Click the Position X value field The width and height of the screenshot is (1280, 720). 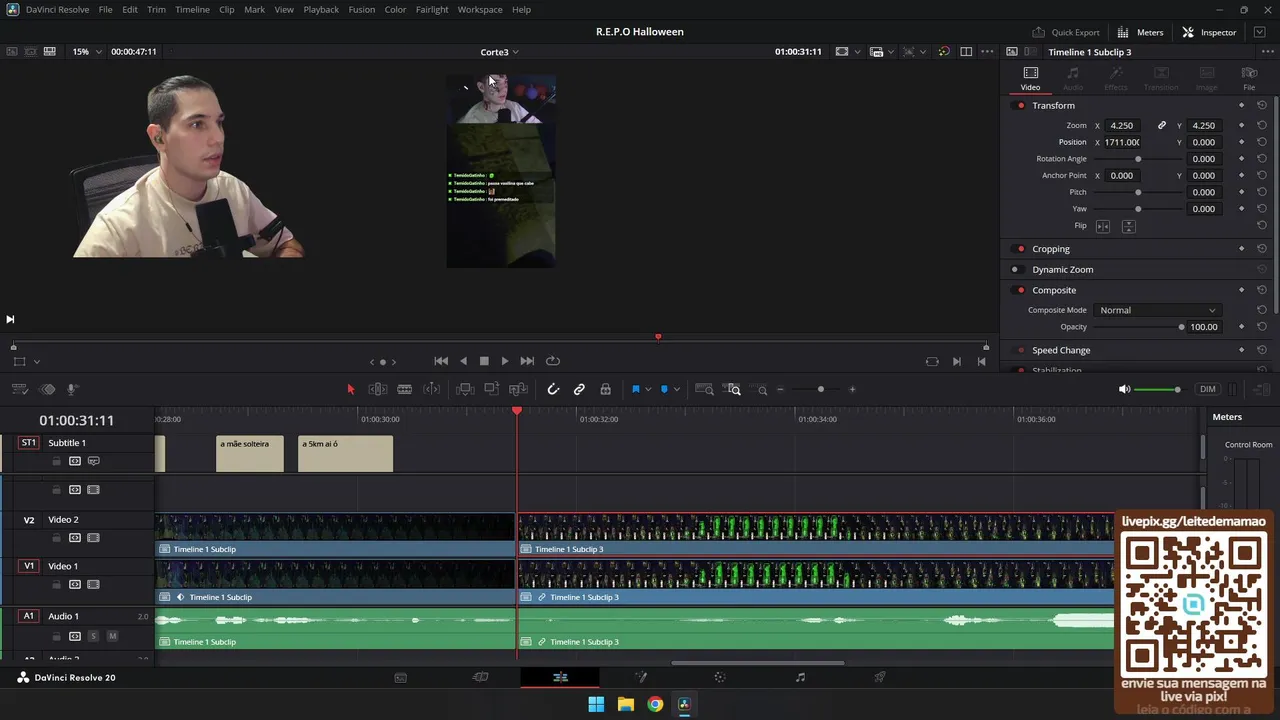tap(1122, 142)
